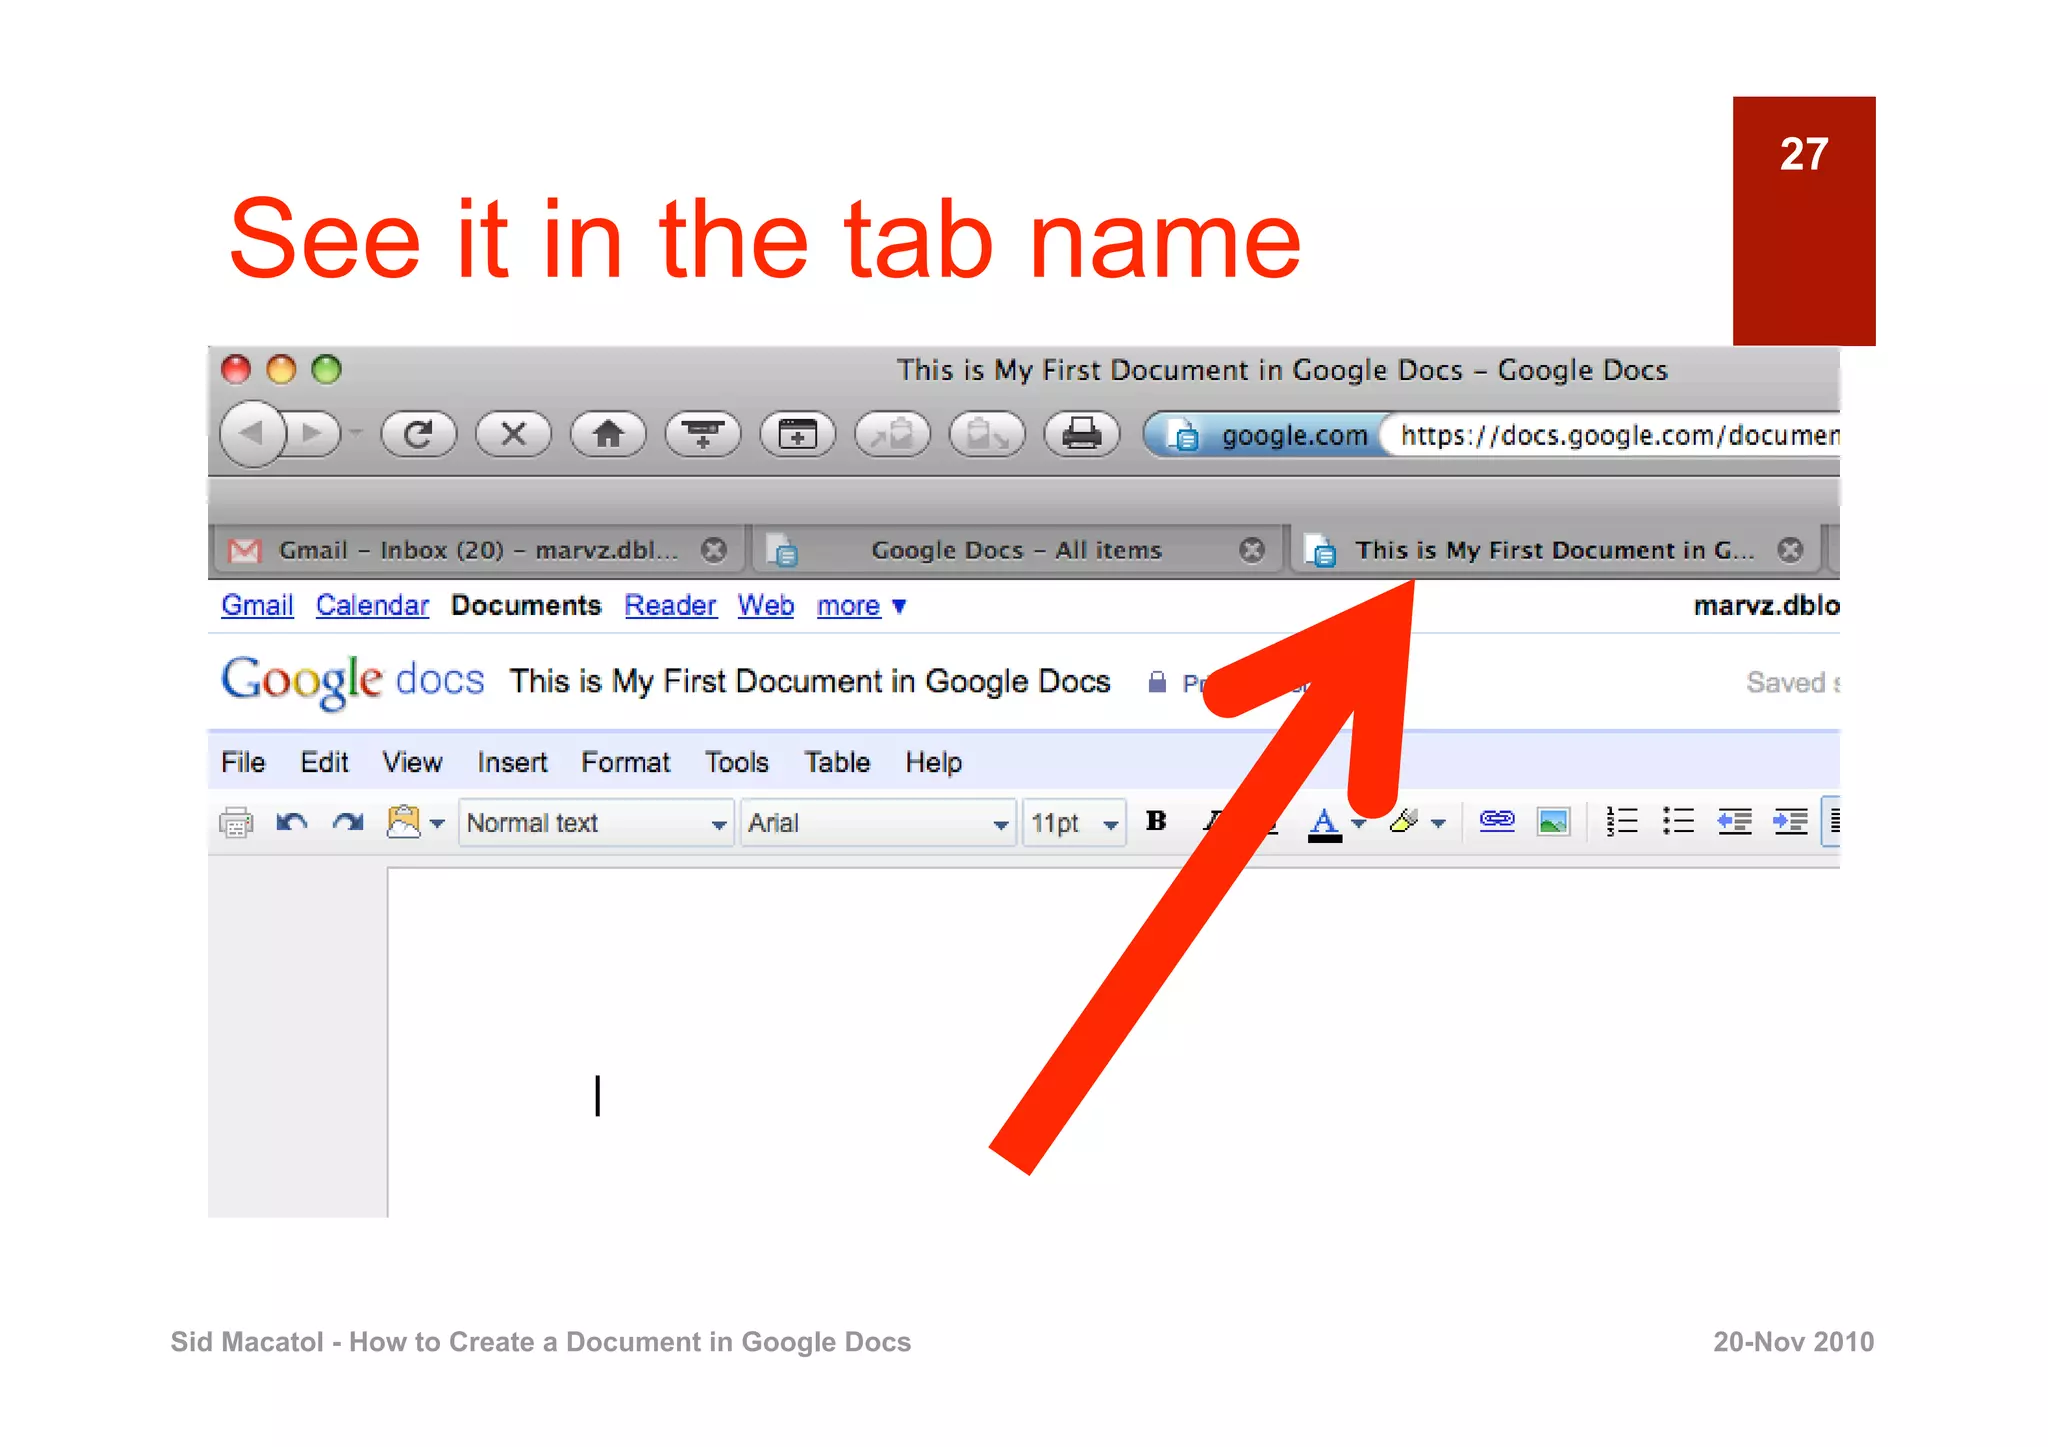Close the My First Document tab
This screenshot has height=1447, width=2048.
click(1790, 550)
